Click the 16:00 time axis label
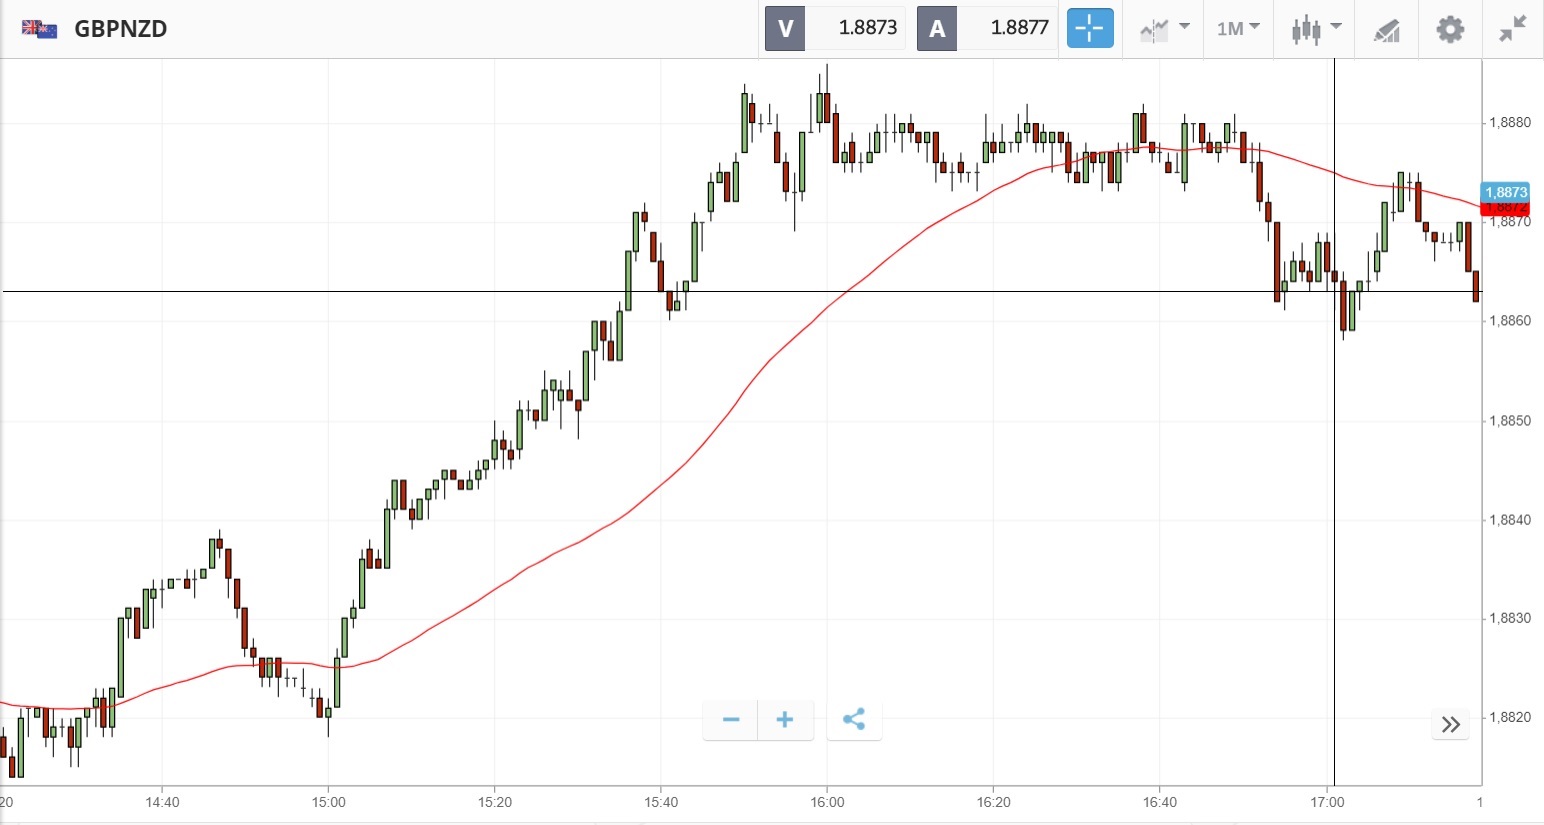The height and width of the screenshot is (825, 1544). point(827,802)
